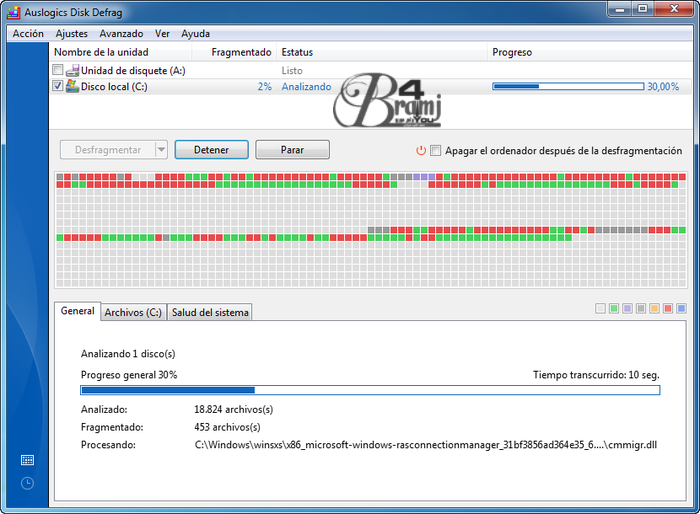This screenshot has height=514, width=700.
Task: Open the Ayuda menu
Action: point(195,33)
